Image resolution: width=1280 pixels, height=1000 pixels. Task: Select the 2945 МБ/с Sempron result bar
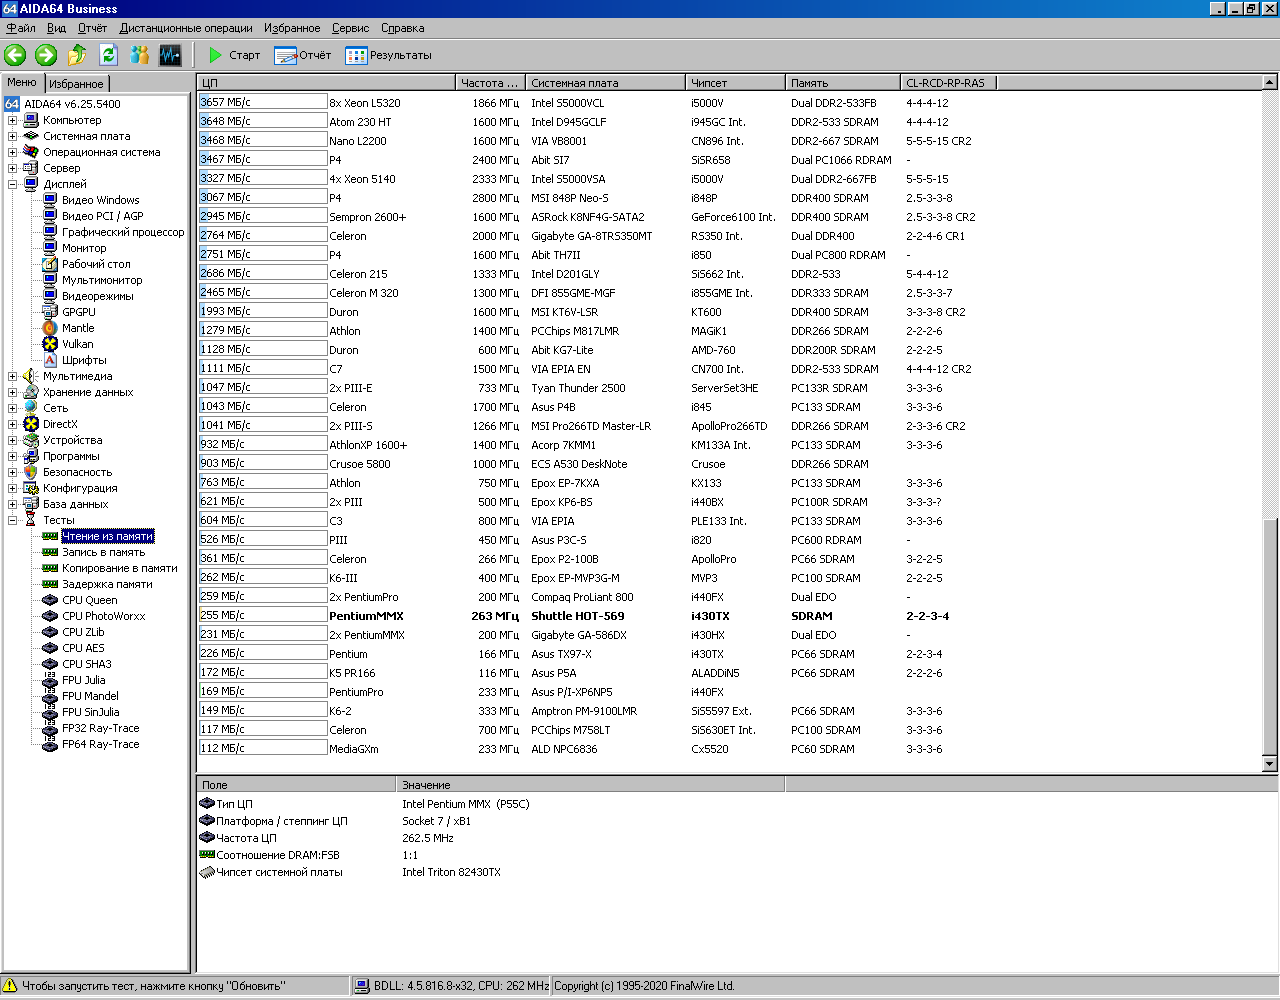tap(263, 216)
